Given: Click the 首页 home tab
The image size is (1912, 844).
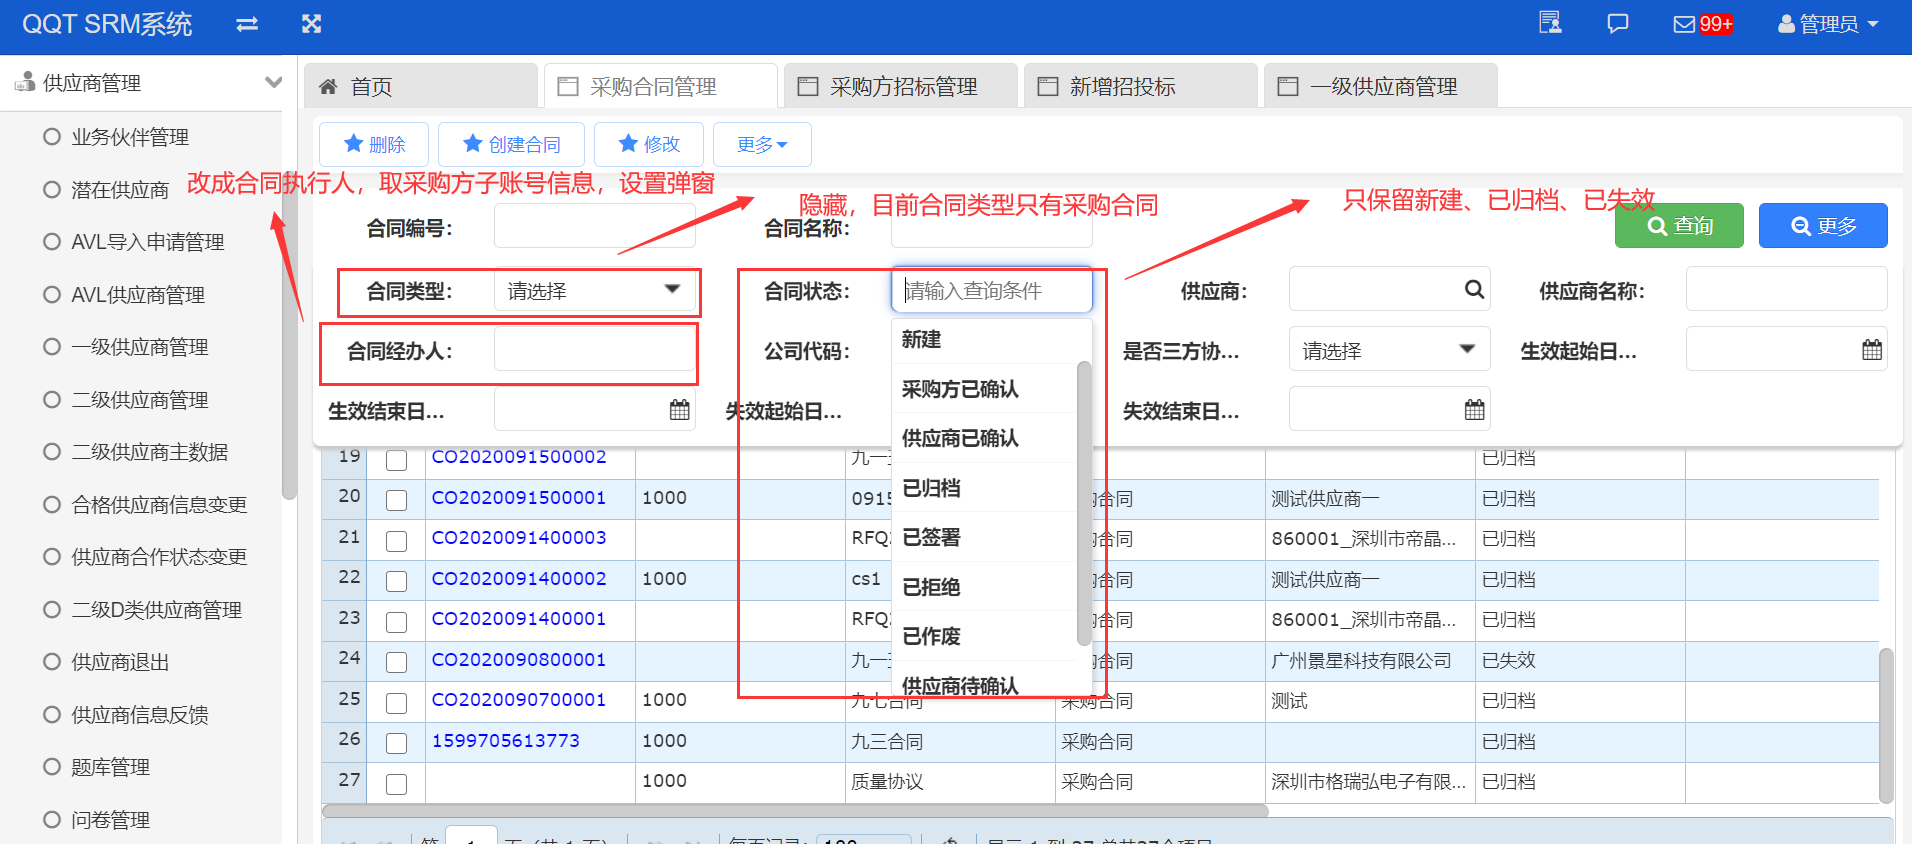Looking at the screenshot, I should (421, 86).
